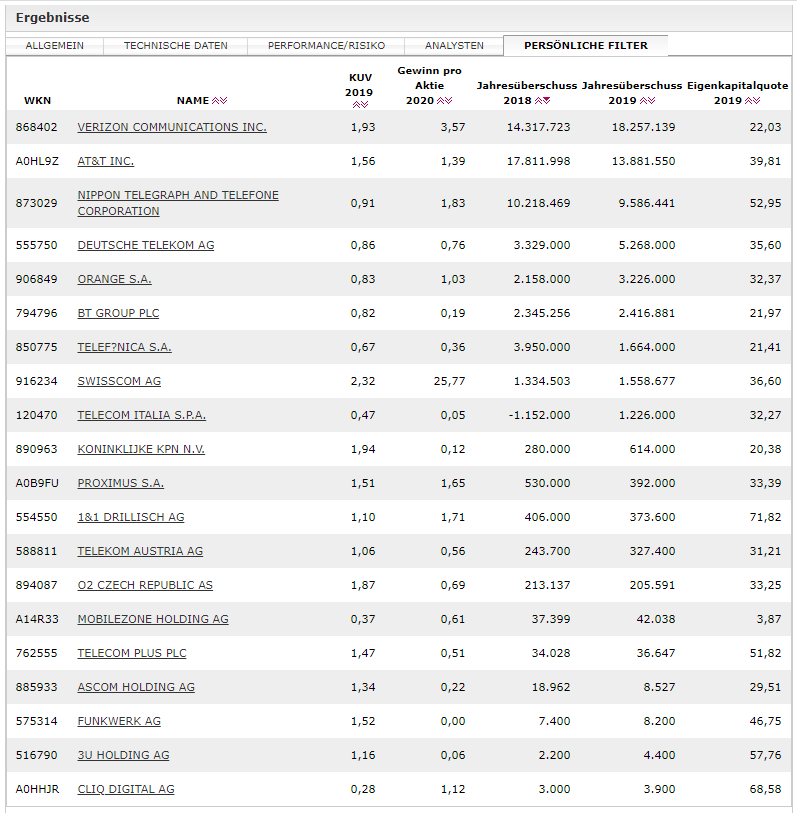This screenshot has width=797, height=813.
Task: Go to the Analysten tab
Action: click(454, 46)
